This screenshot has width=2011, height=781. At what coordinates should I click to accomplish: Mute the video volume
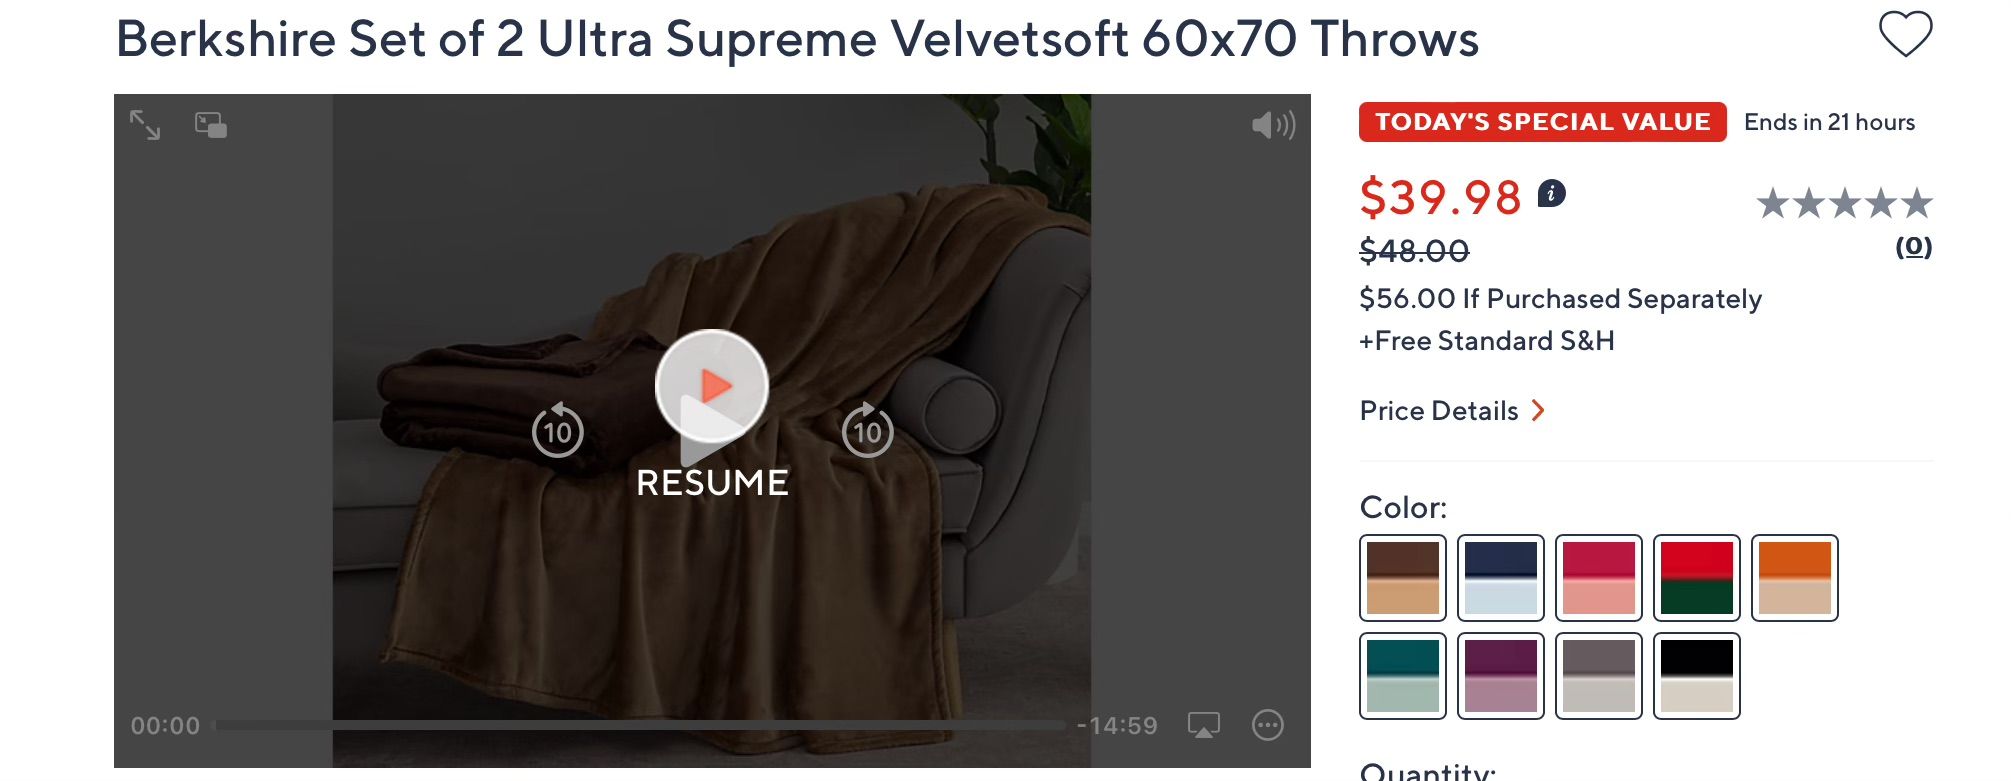coord(1273,125)
